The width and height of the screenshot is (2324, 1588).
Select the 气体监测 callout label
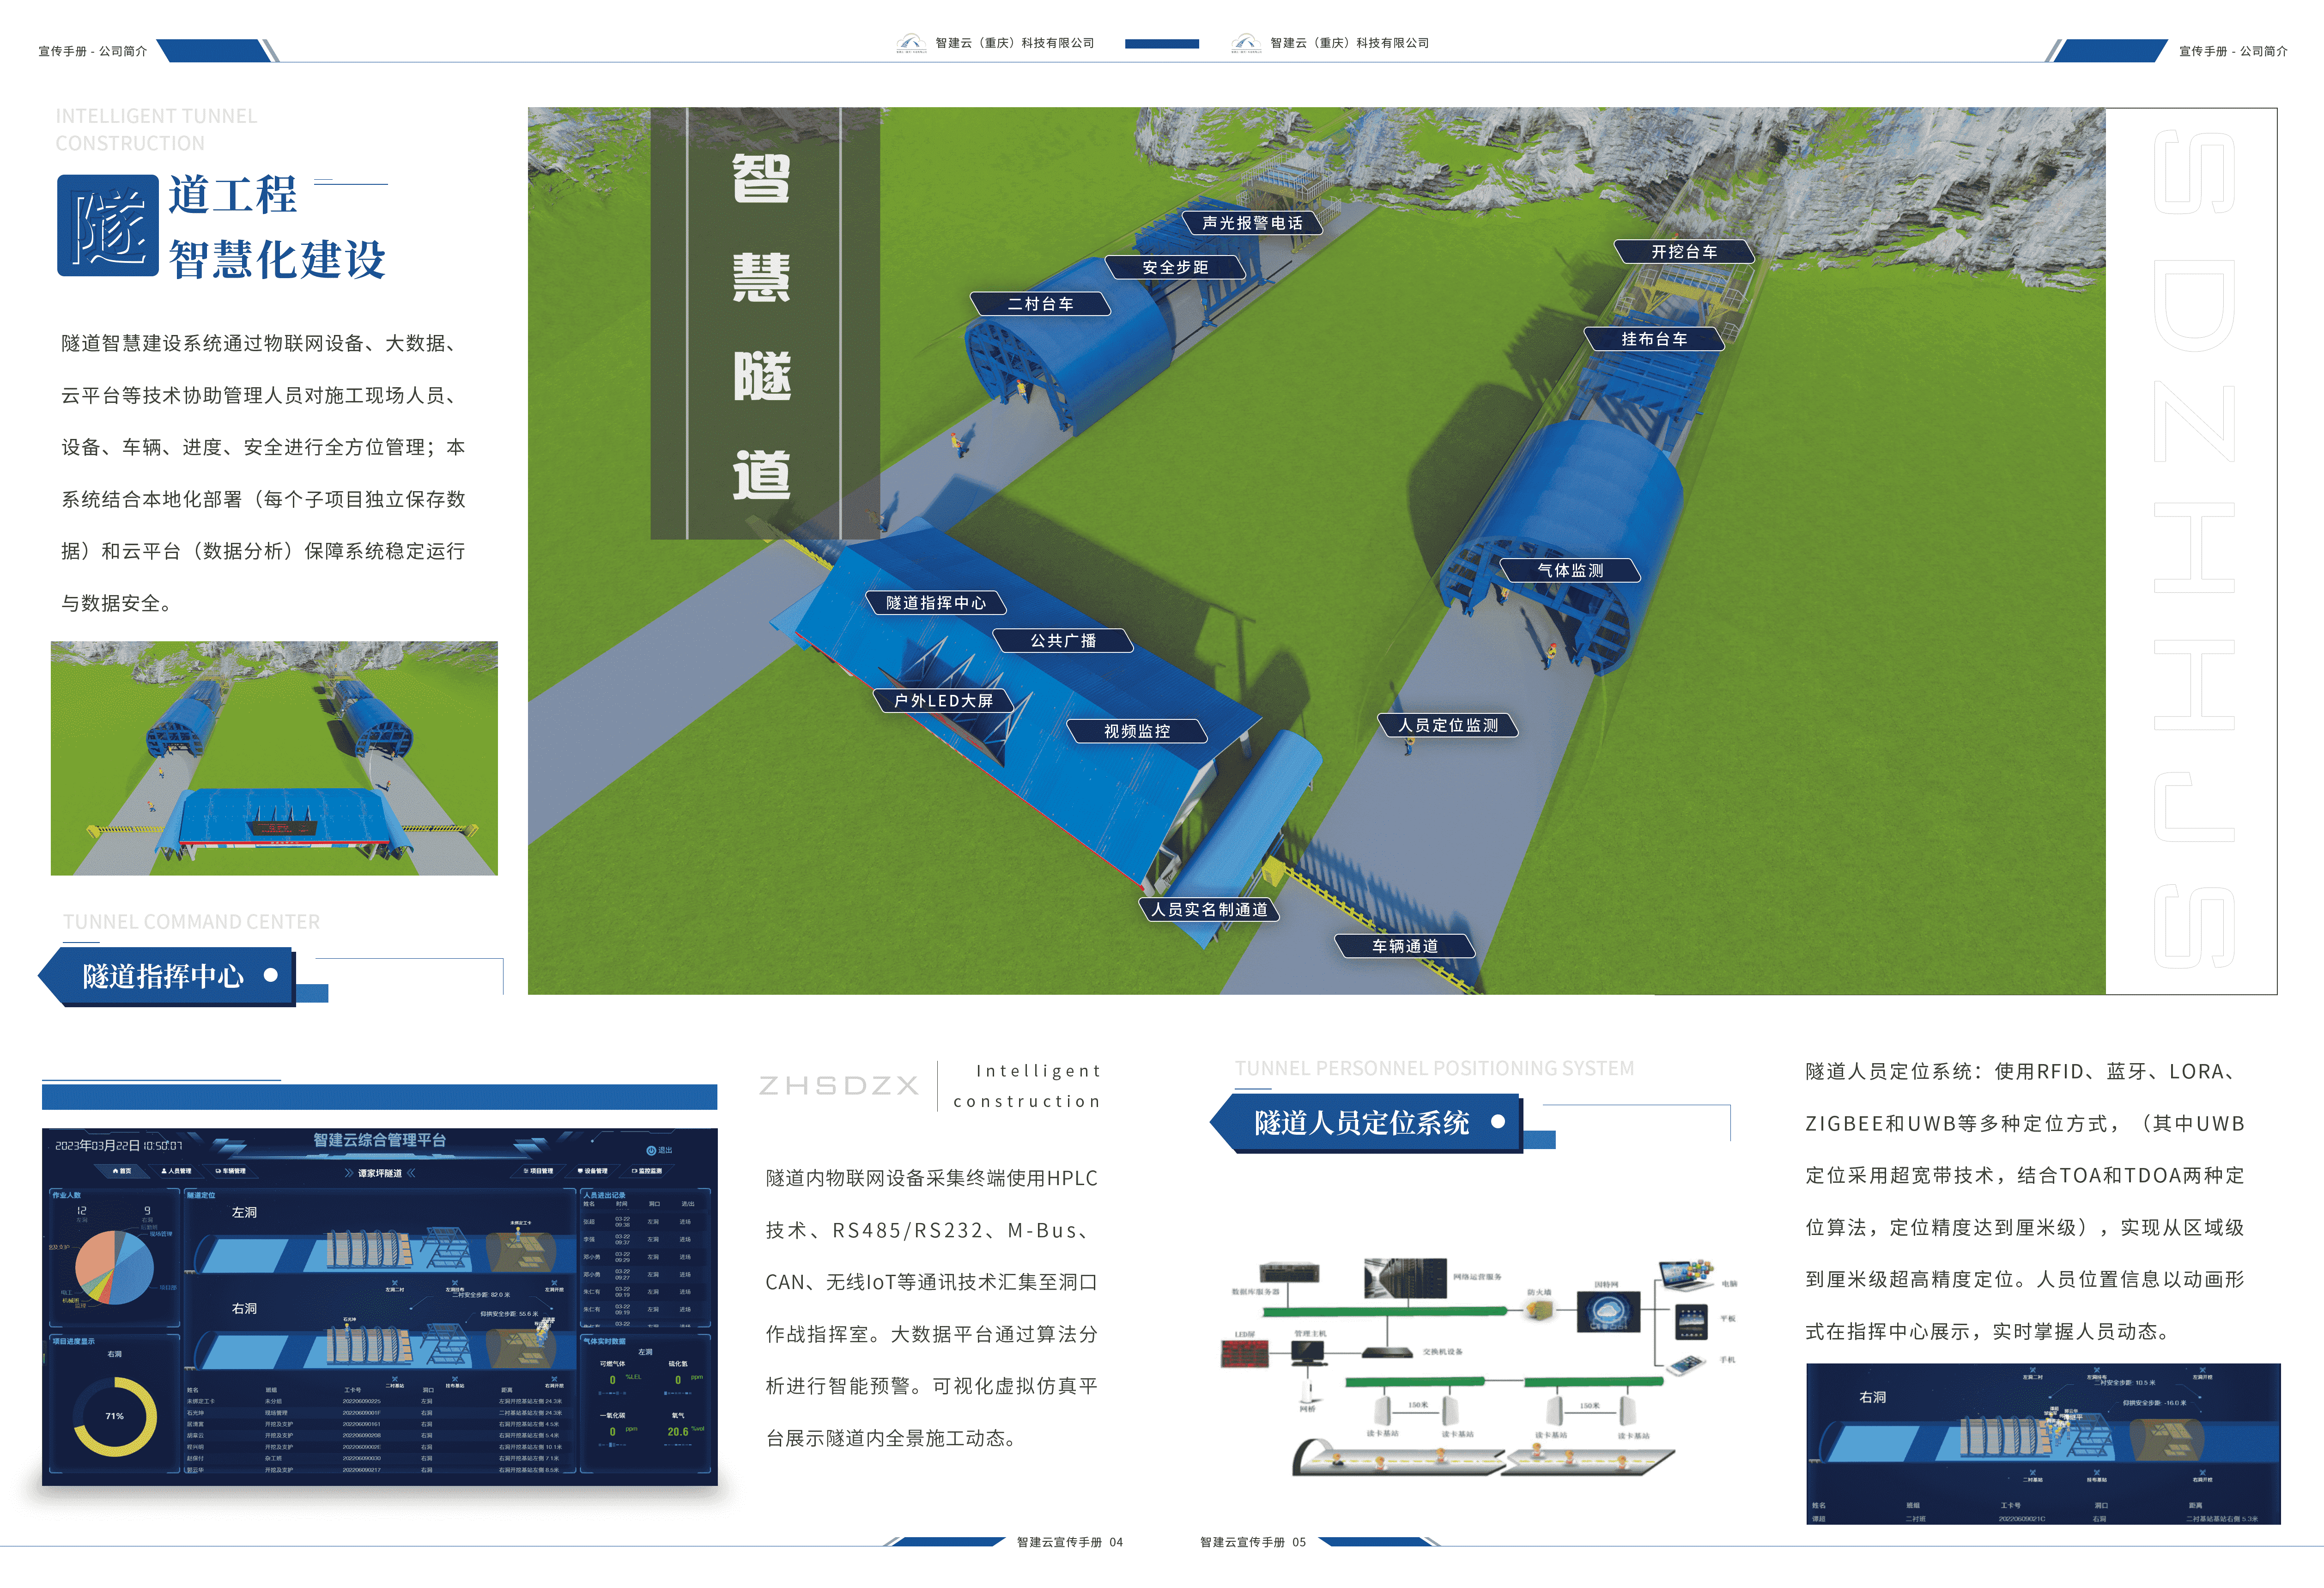(x=1570, y=570)
